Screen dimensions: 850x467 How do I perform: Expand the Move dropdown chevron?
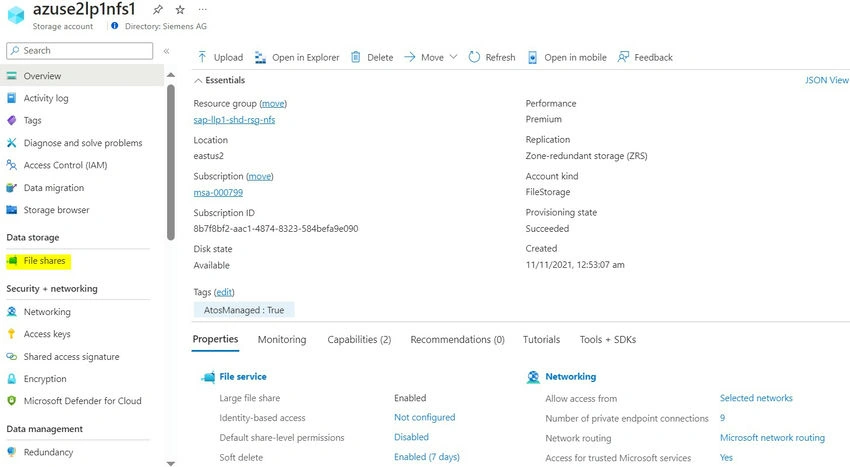click(454, 57)
